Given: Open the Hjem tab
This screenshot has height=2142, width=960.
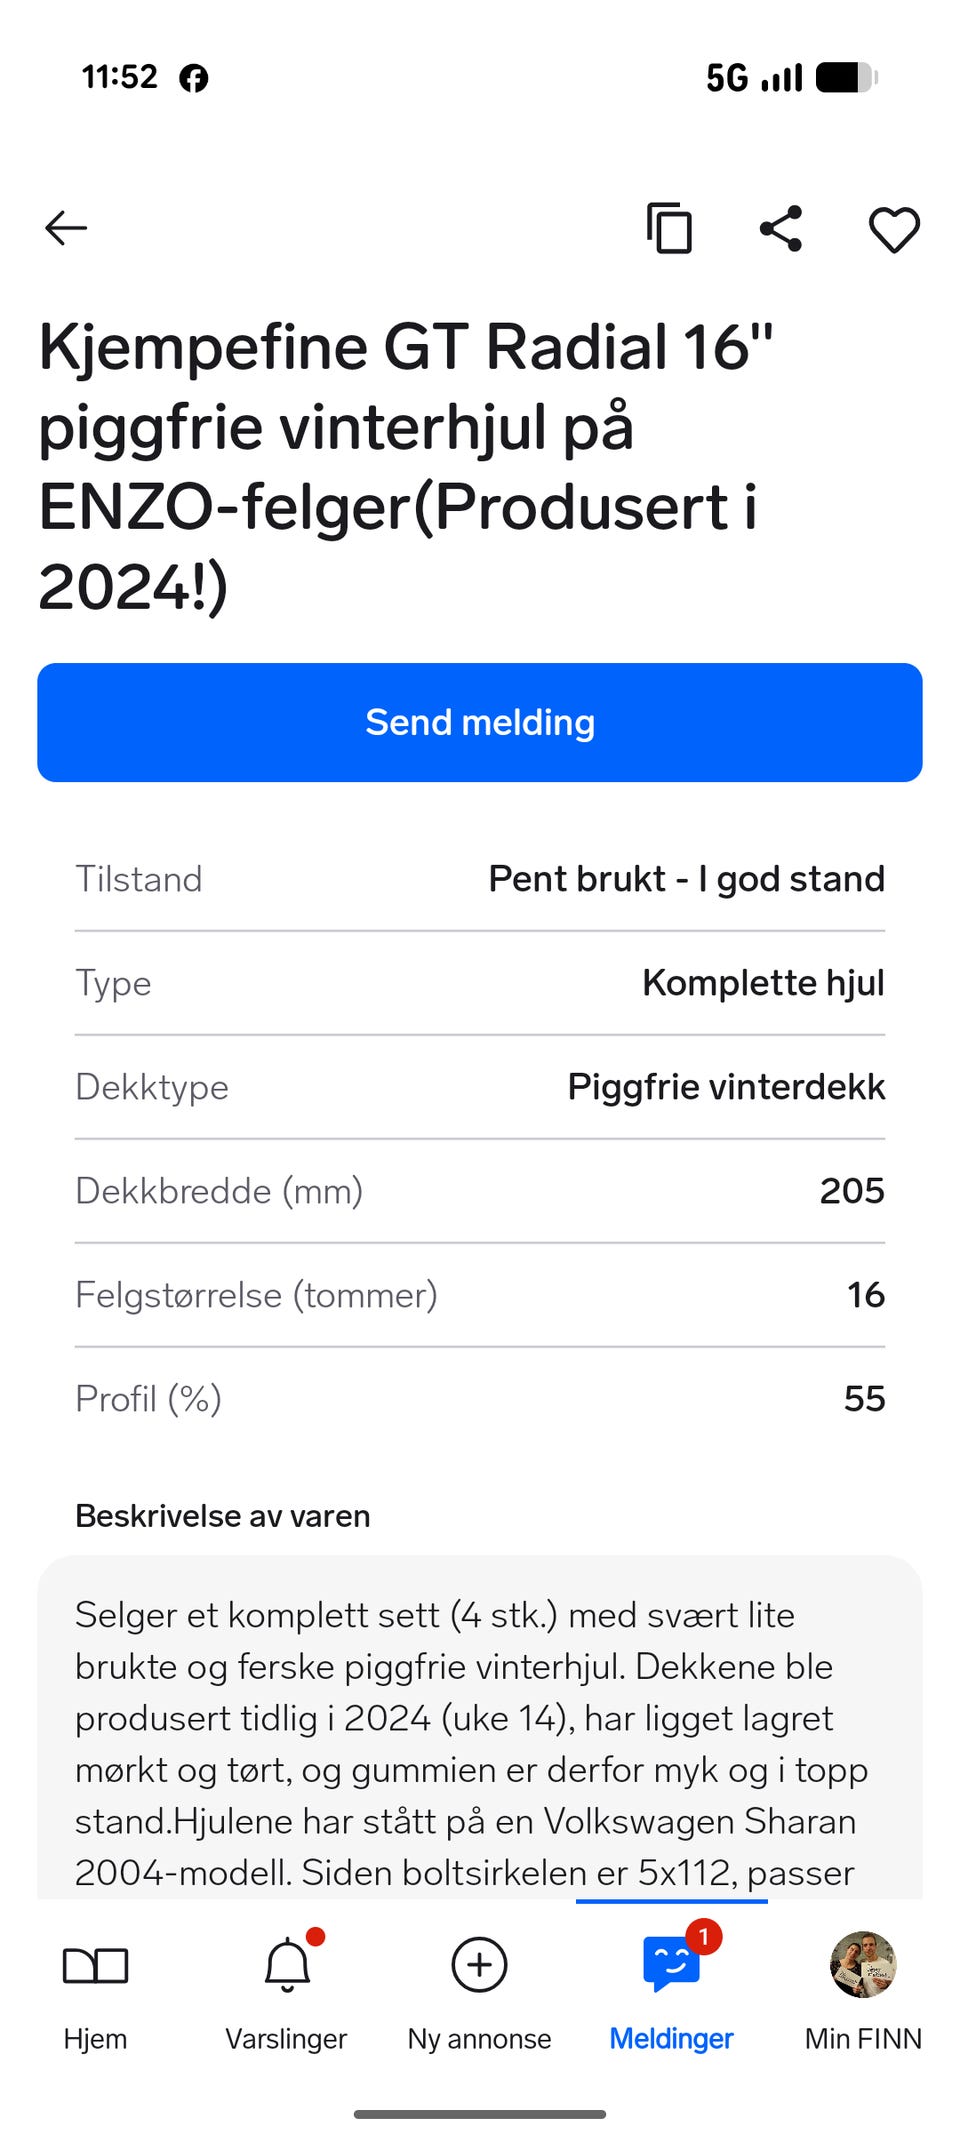Looking at the screenshot, I should pyautogui.click(x=95, y=1990).
